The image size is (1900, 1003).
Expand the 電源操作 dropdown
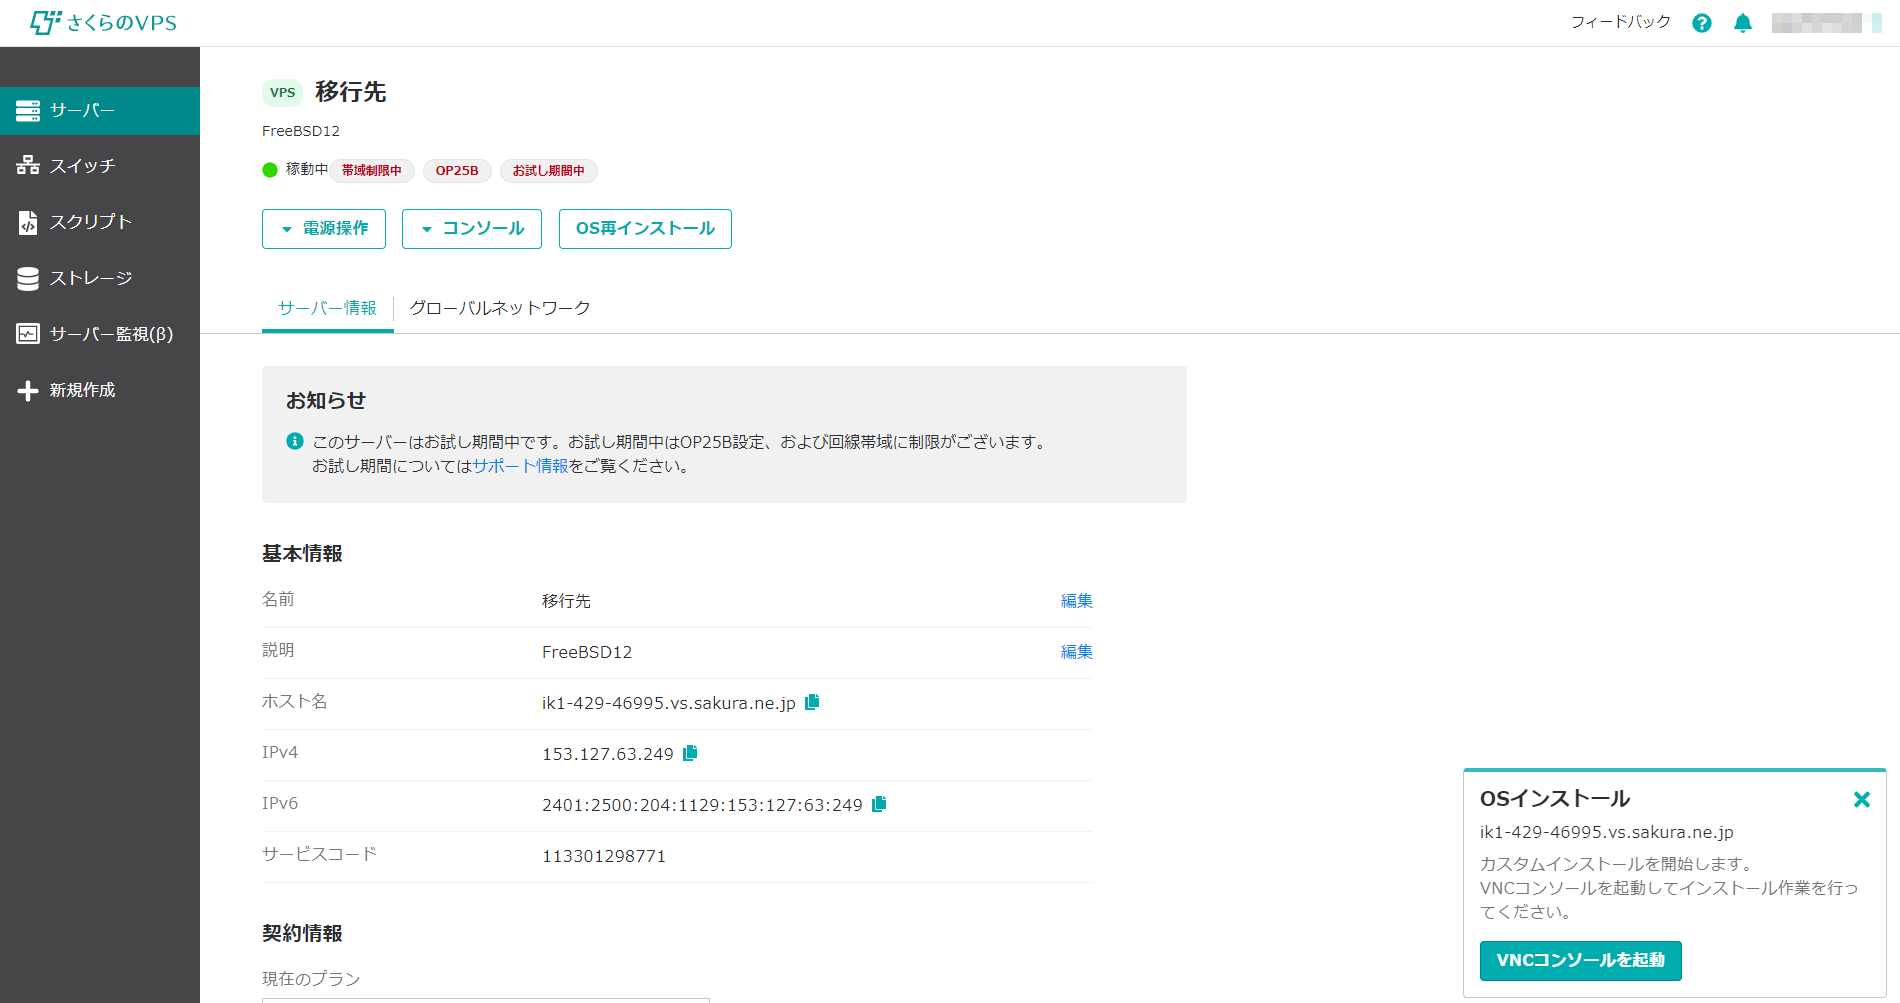[323, 228]
